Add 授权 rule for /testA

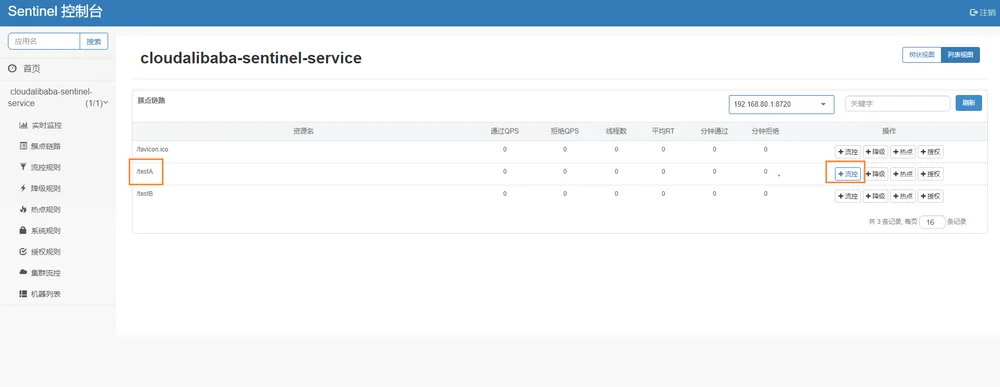tap(930, 173)
